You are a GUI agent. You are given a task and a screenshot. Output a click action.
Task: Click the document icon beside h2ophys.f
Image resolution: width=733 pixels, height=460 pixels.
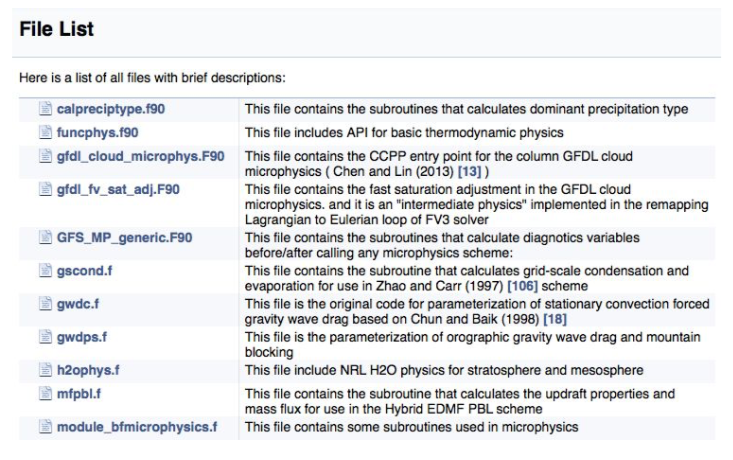click(45, 370)
